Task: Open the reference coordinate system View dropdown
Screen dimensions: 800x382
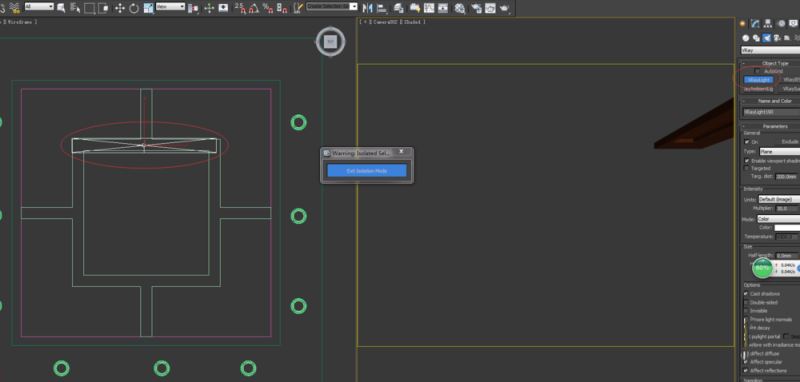Action: coord(170,6)
